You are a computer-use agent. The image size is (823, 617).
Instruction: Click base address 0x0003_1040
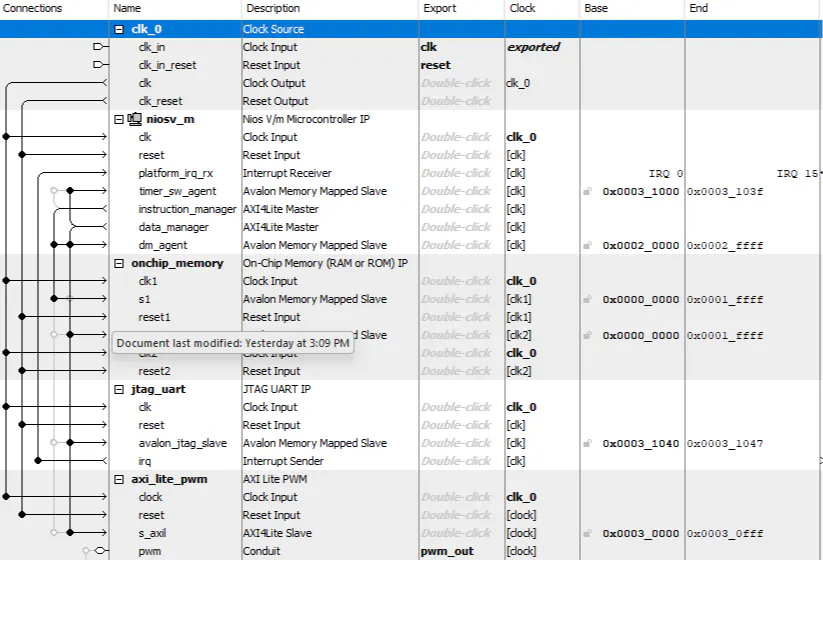tap(640, 443)
